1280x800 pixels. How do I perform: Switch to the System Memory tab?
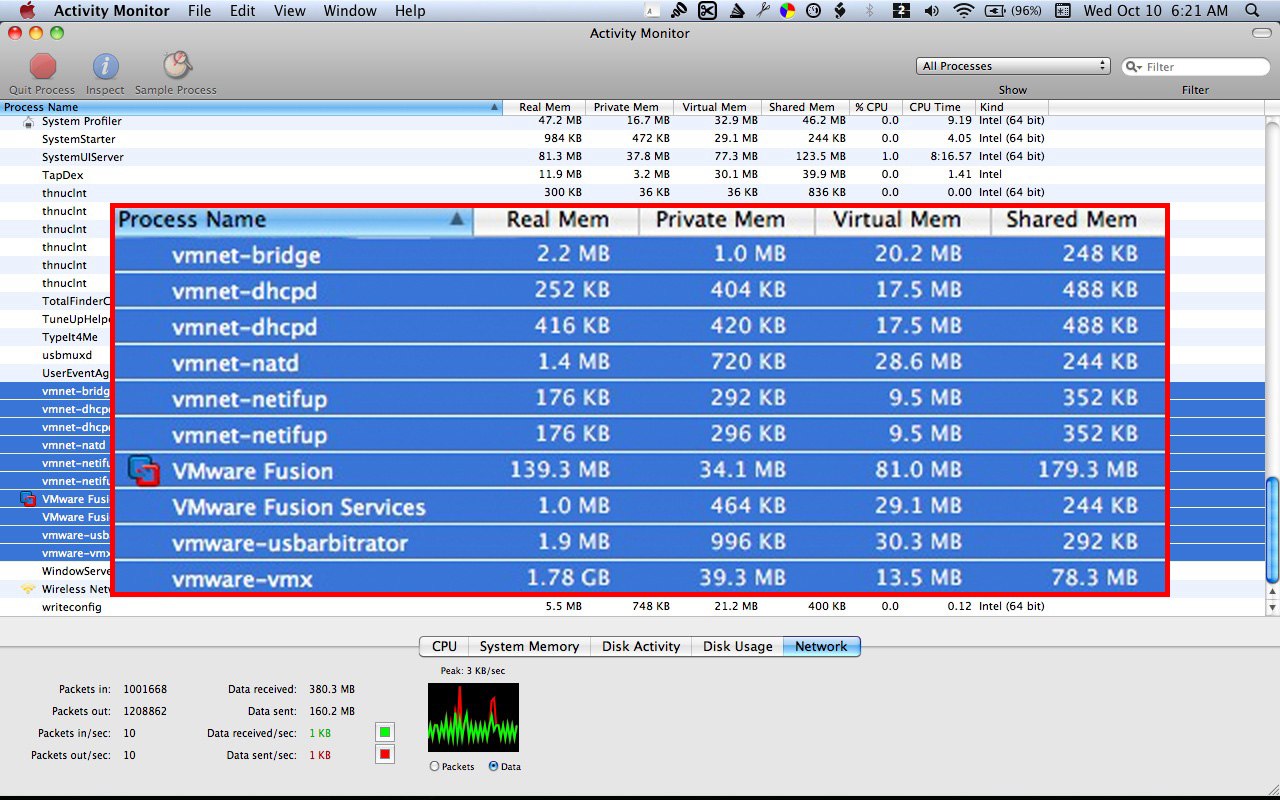529,647
